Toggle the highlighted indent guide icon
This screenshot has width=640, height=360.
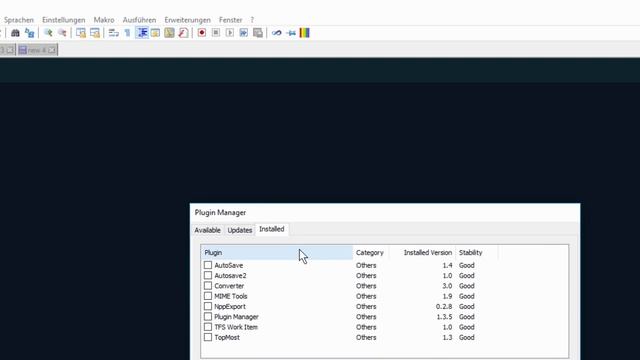point(142,33)
